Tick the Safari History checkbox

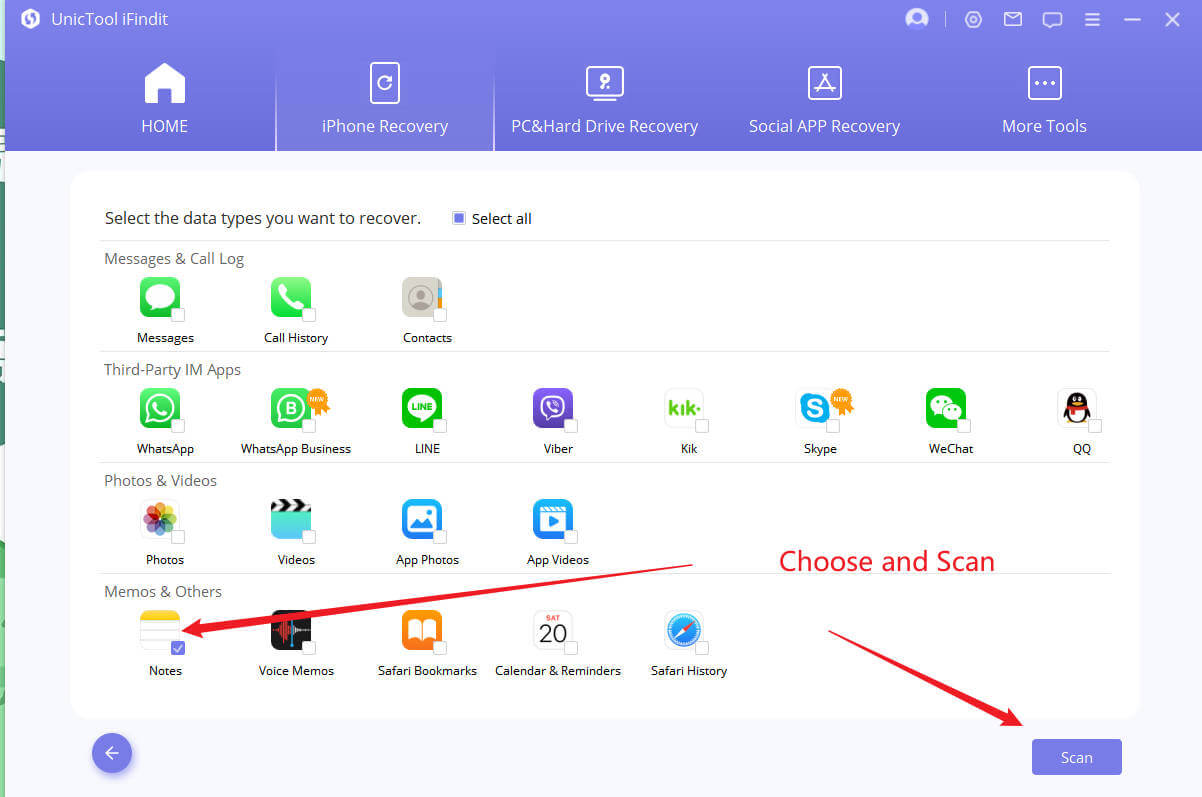pos(702,648)
